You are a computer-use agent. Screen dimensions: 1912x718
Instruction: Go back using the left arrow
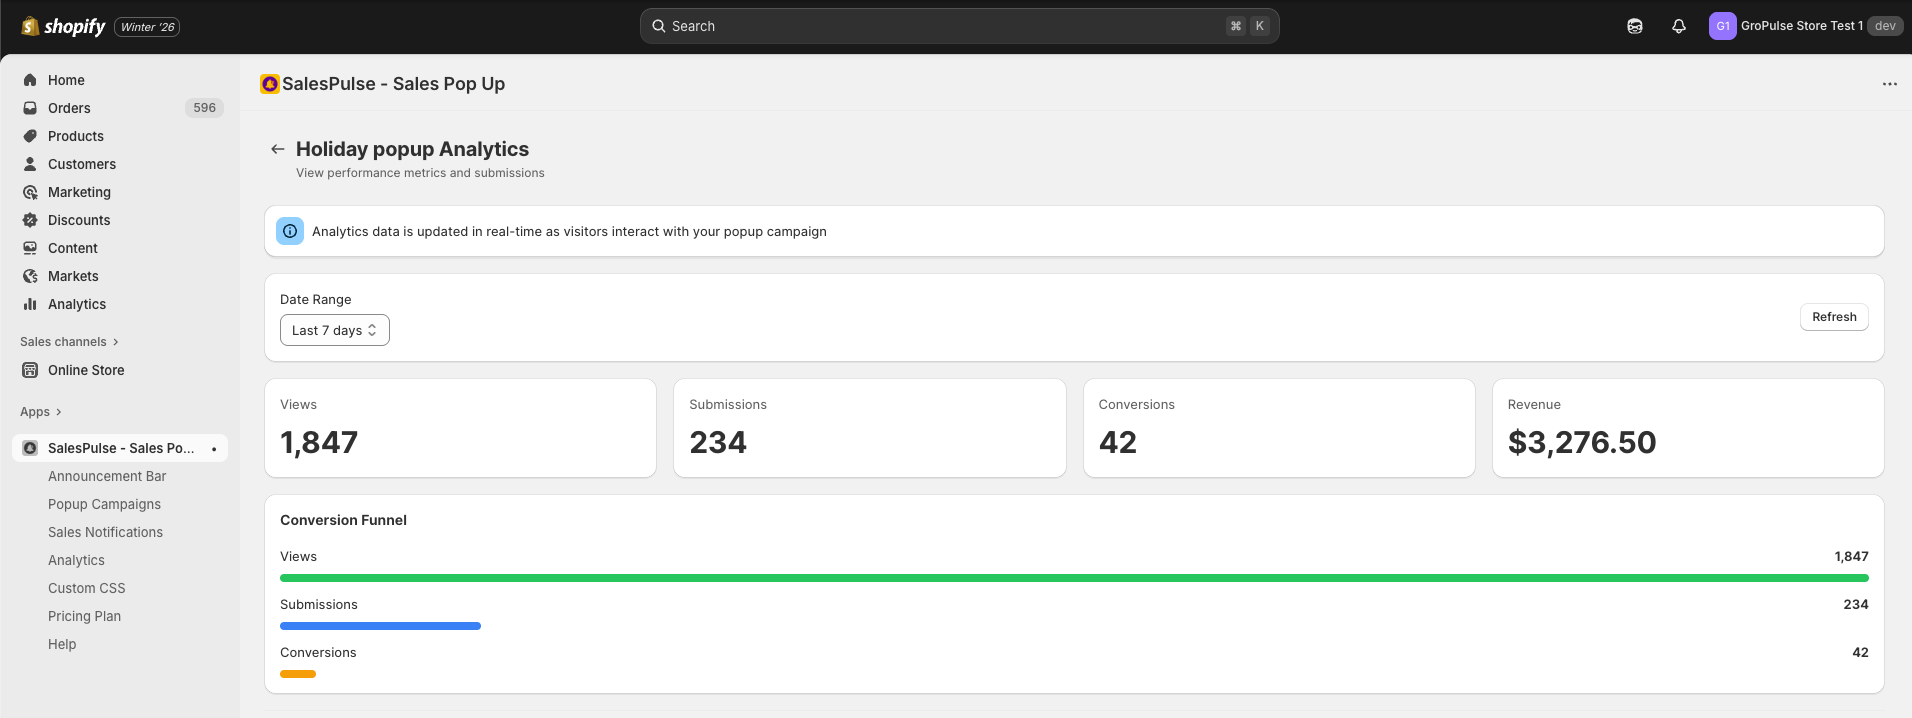(278, 149)
